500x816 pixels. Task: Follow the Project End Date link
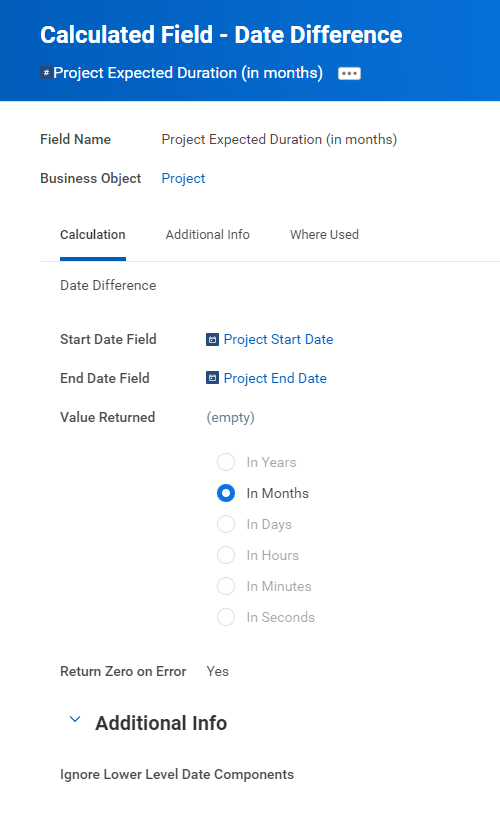[x=275, y=378]
